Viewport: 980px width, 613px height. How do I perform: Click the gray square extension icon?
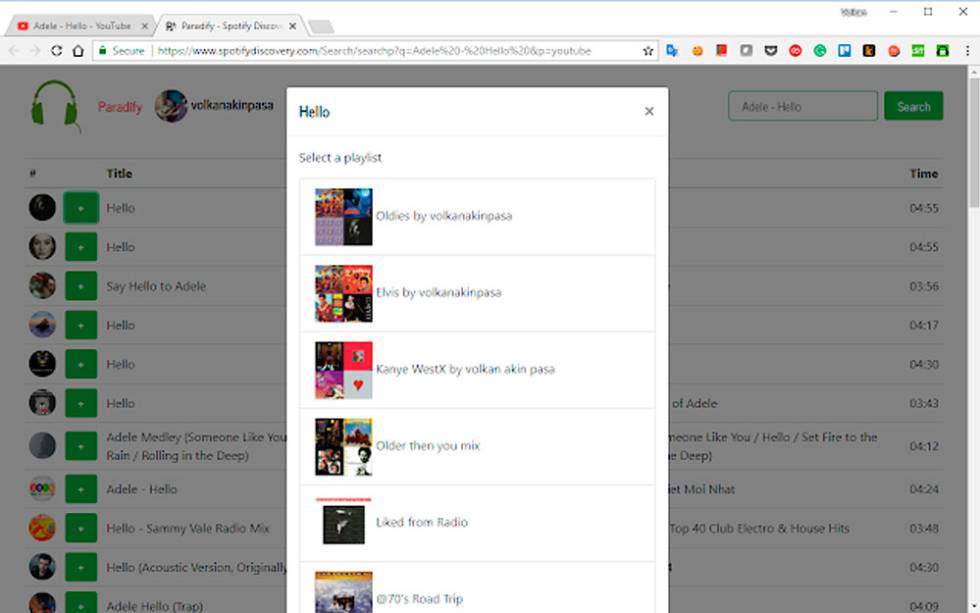pyautogui.click(x=746, y=51)
